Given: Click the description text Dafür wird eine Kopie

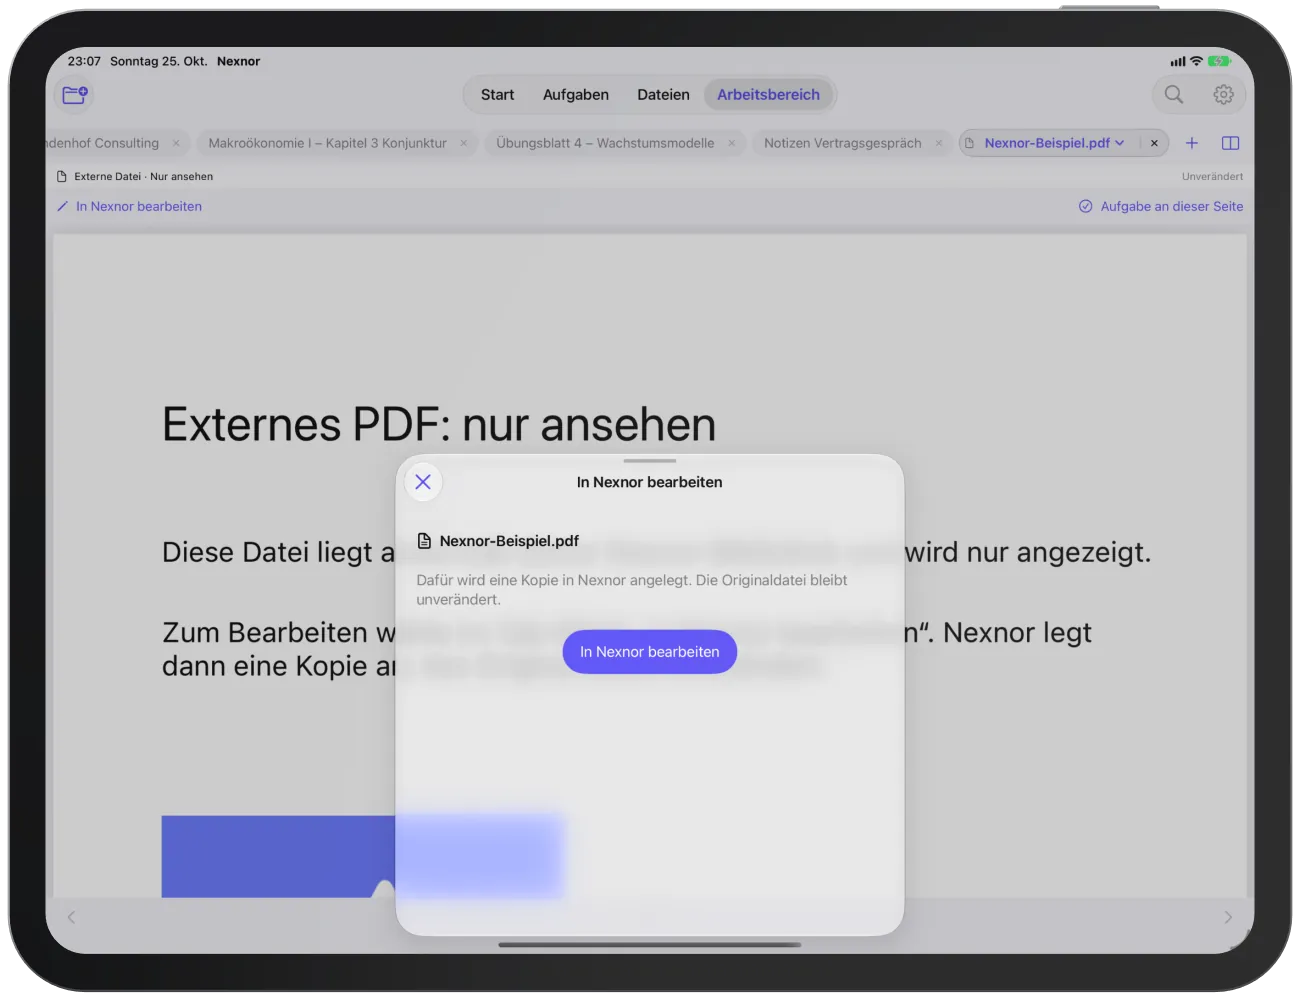Looking at the screenshot, I should [632, 590].
